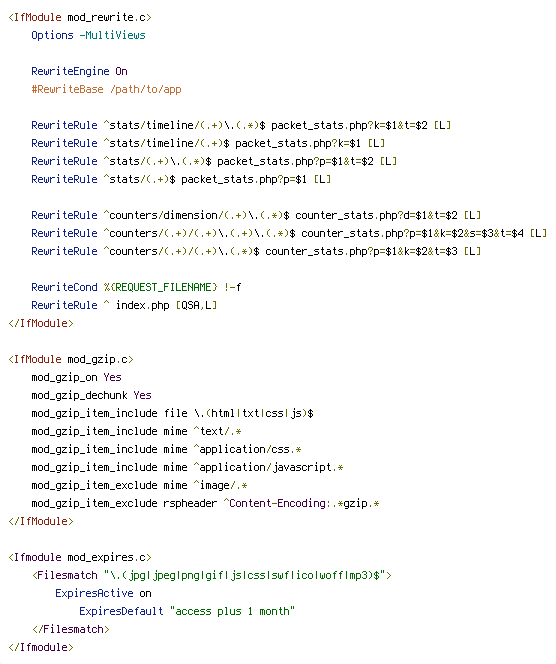Click the IfModule mod_gzip.c opening tag
The image size is (556, 664).
[71, 359]
